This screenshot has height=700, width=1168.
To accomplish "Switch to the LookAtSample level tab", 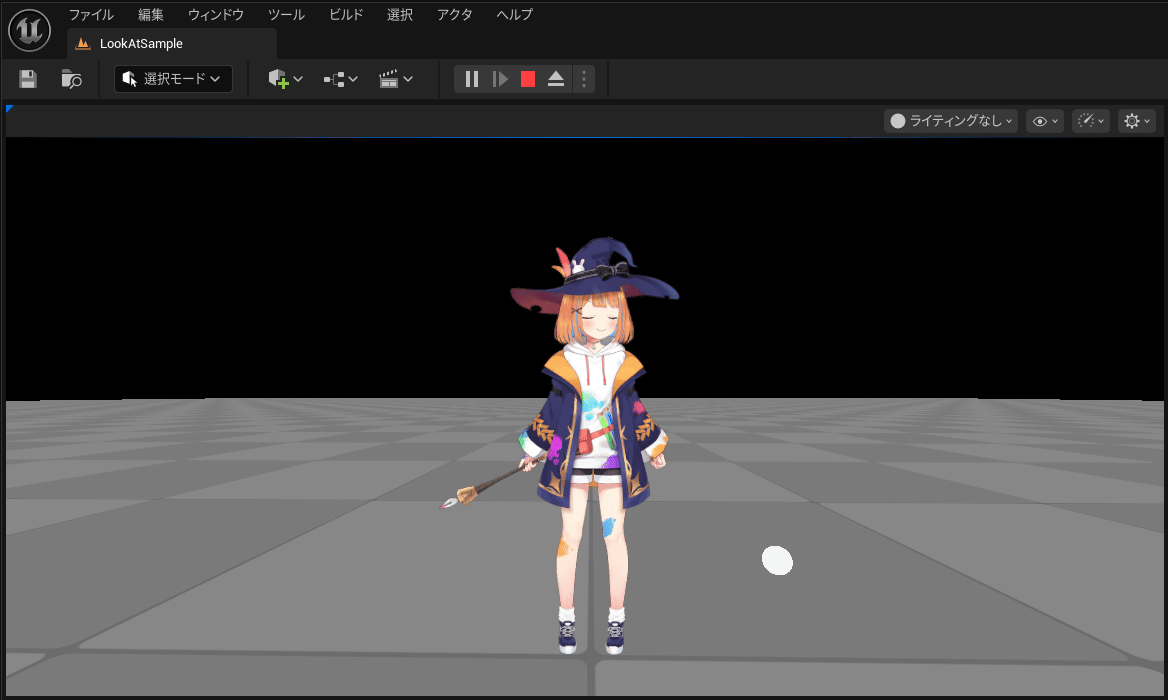I will click(x=141, y=43).
